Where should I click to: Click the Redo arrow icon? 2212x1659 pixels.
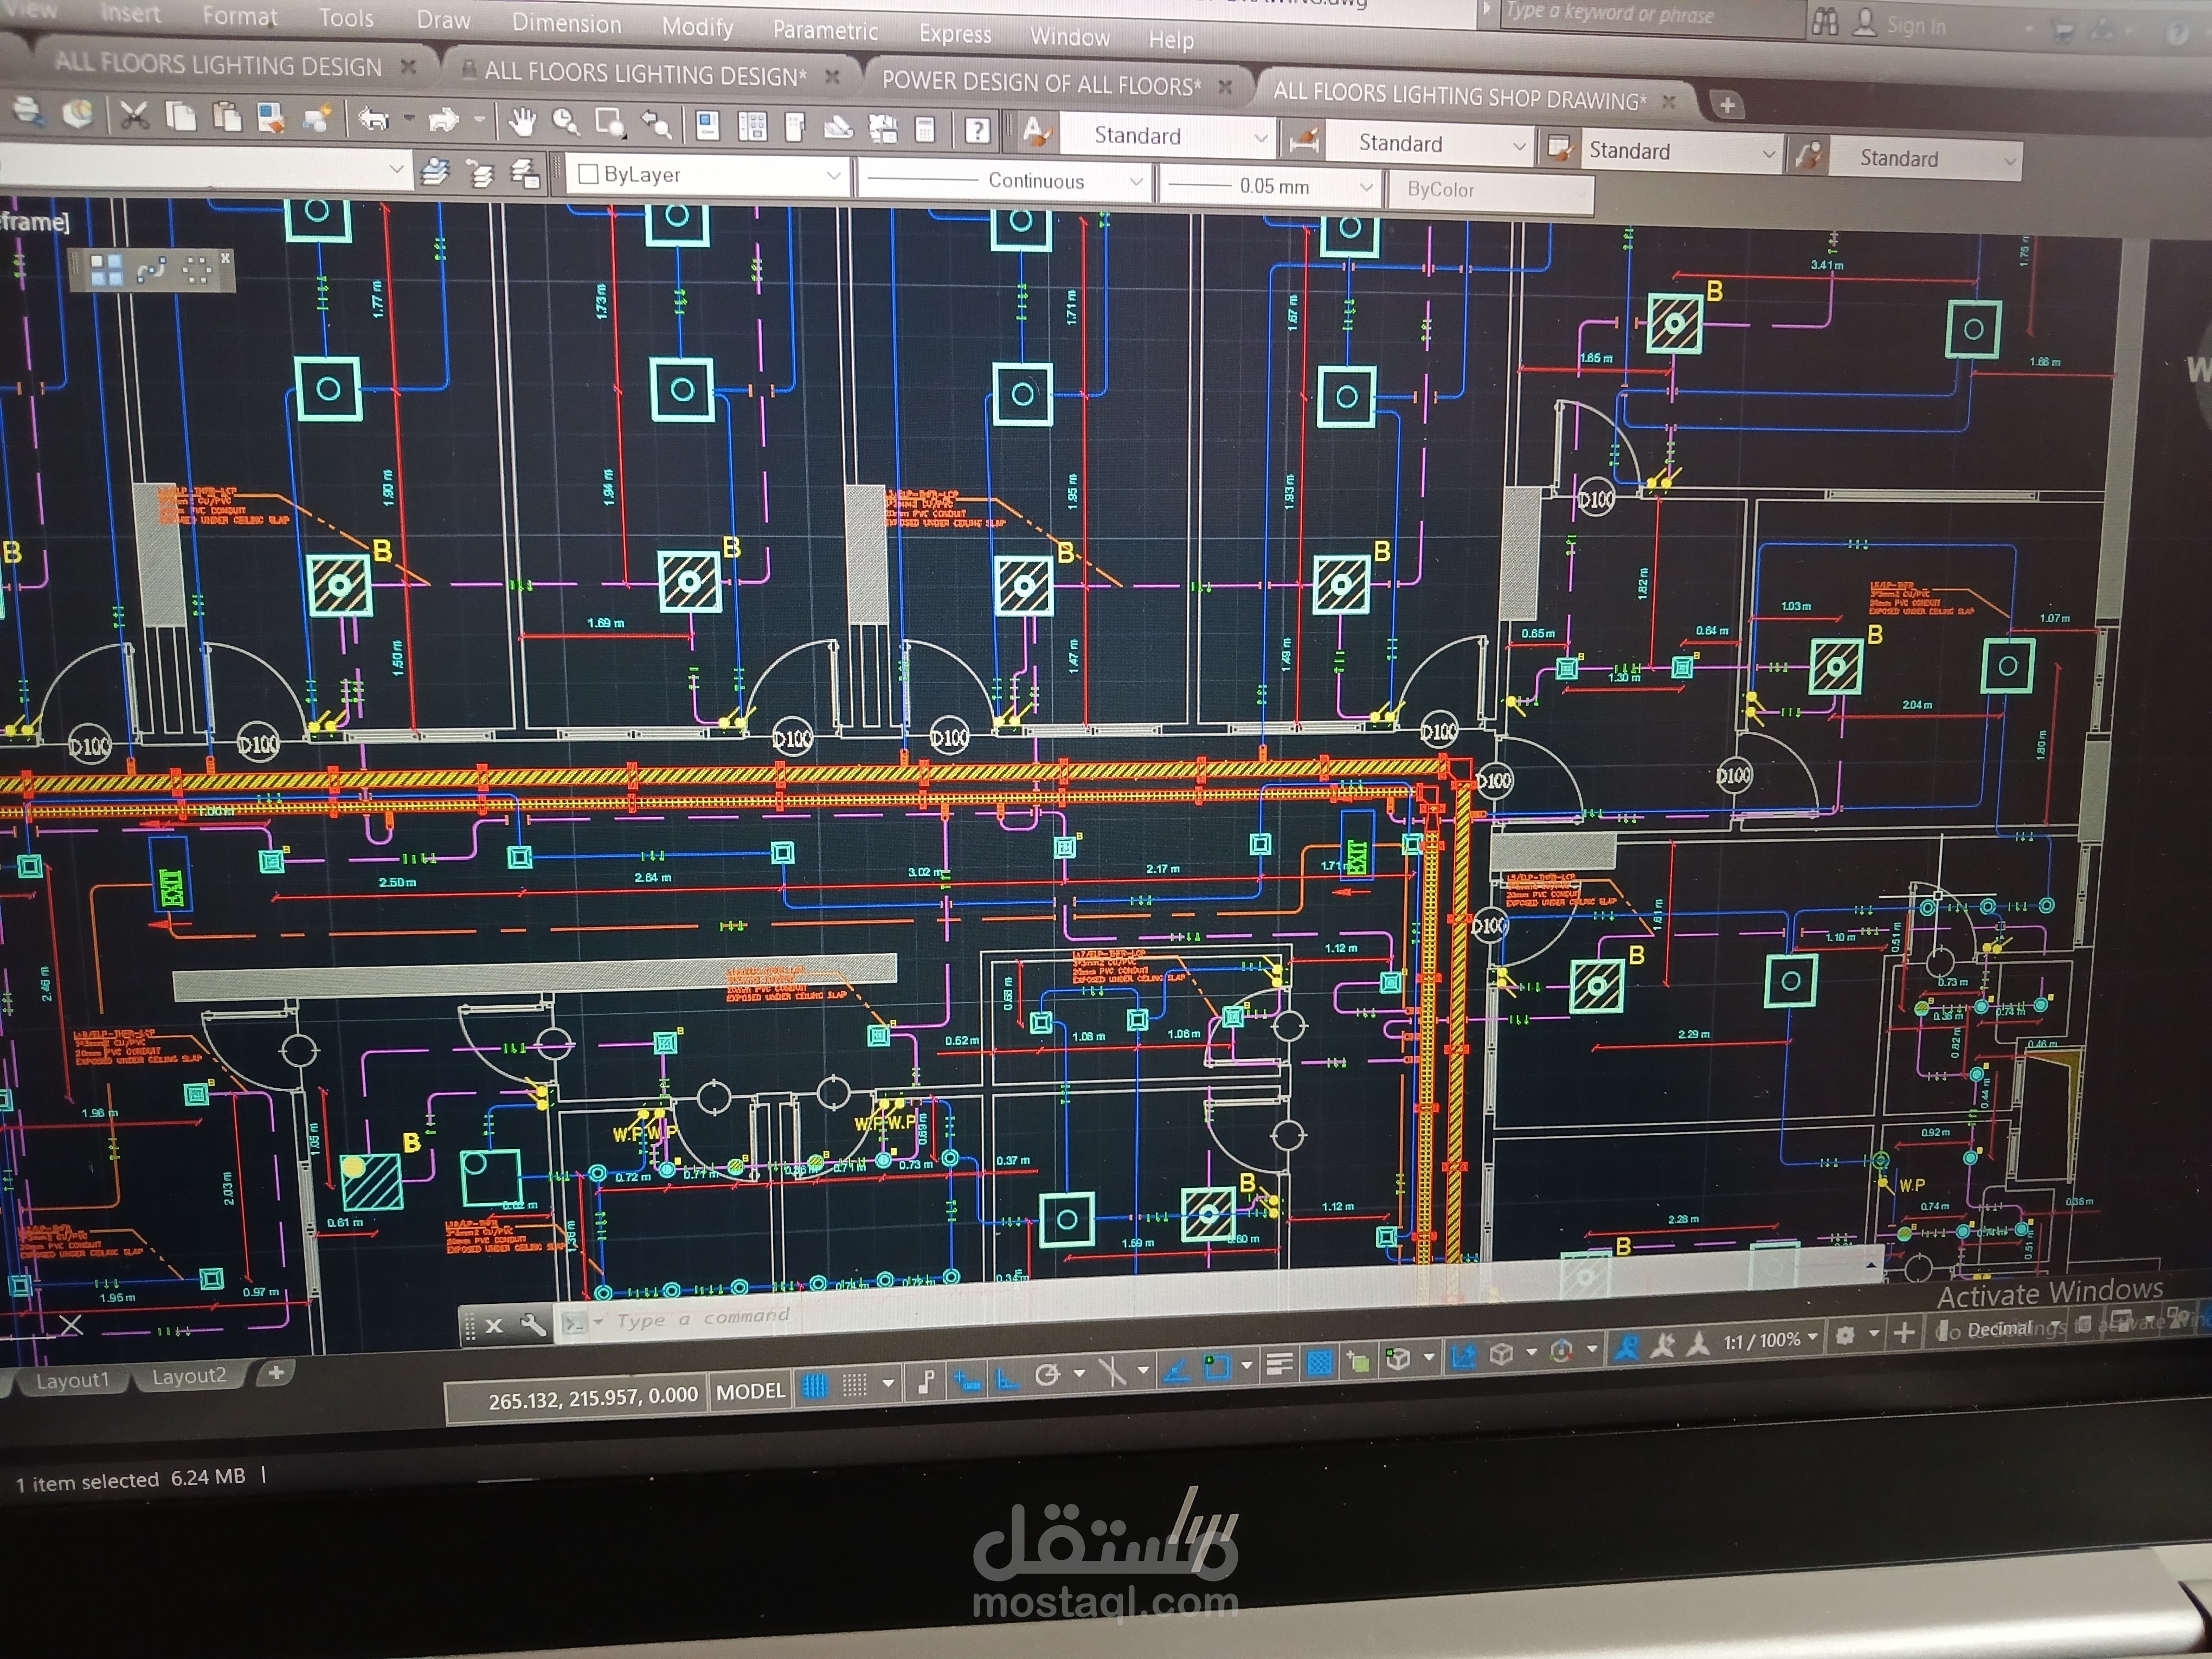coord(443,121)
